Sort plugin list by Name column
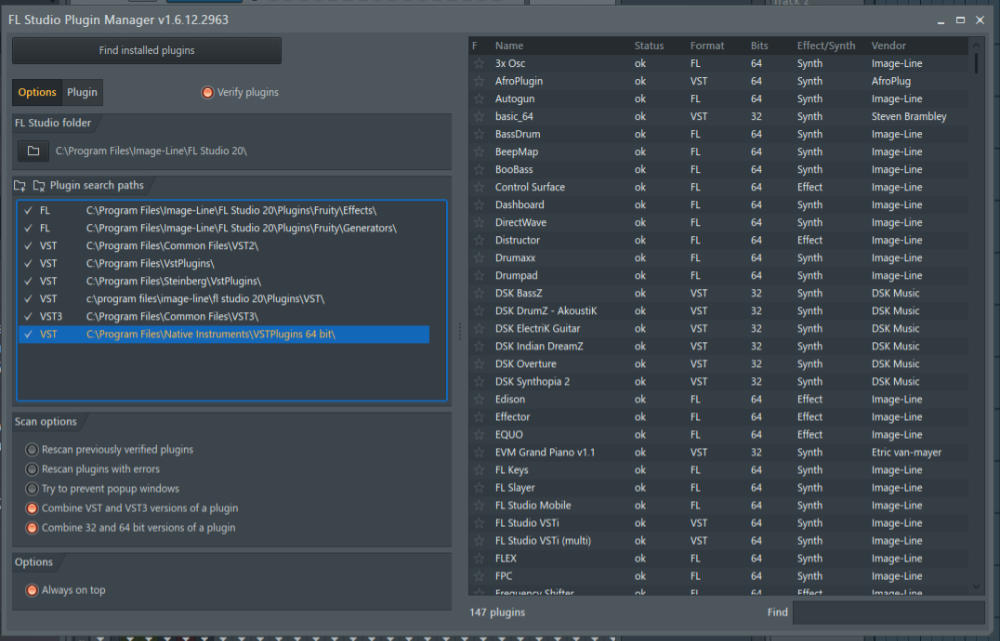Image resolution: width=1000 pixels, height=641 pixels. tap(509, 46)
